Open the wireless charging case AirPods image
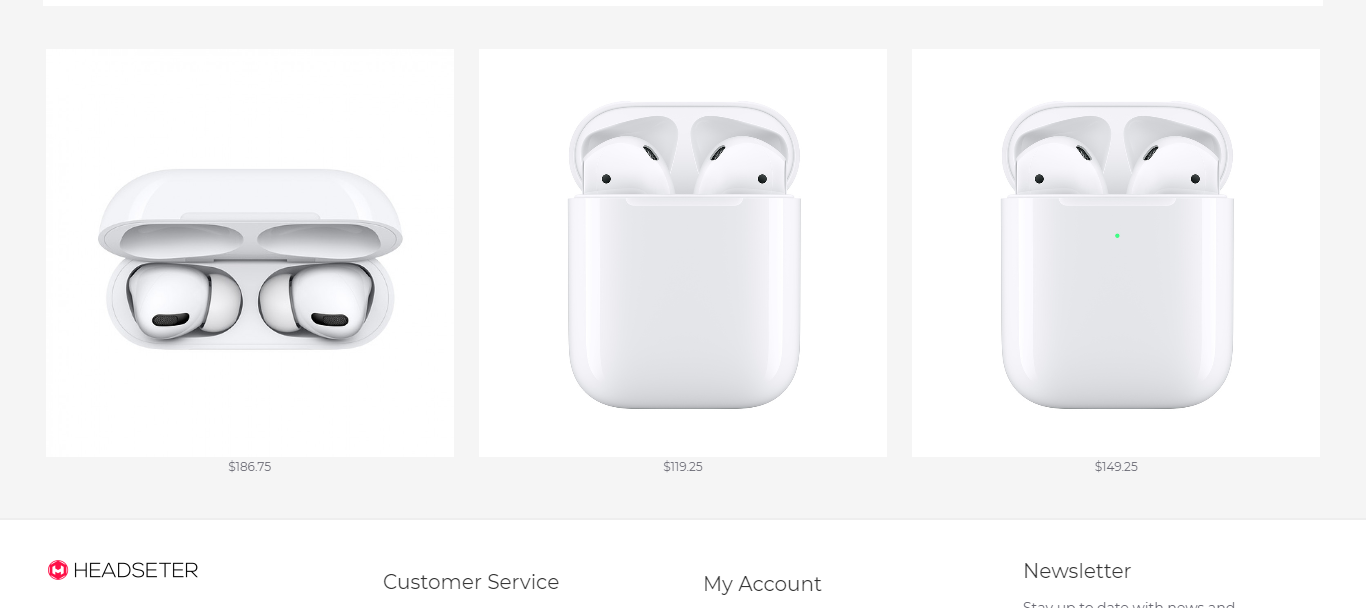Image resolution: width=1366 pixels, height=608 pixels. pos(1116,253)
